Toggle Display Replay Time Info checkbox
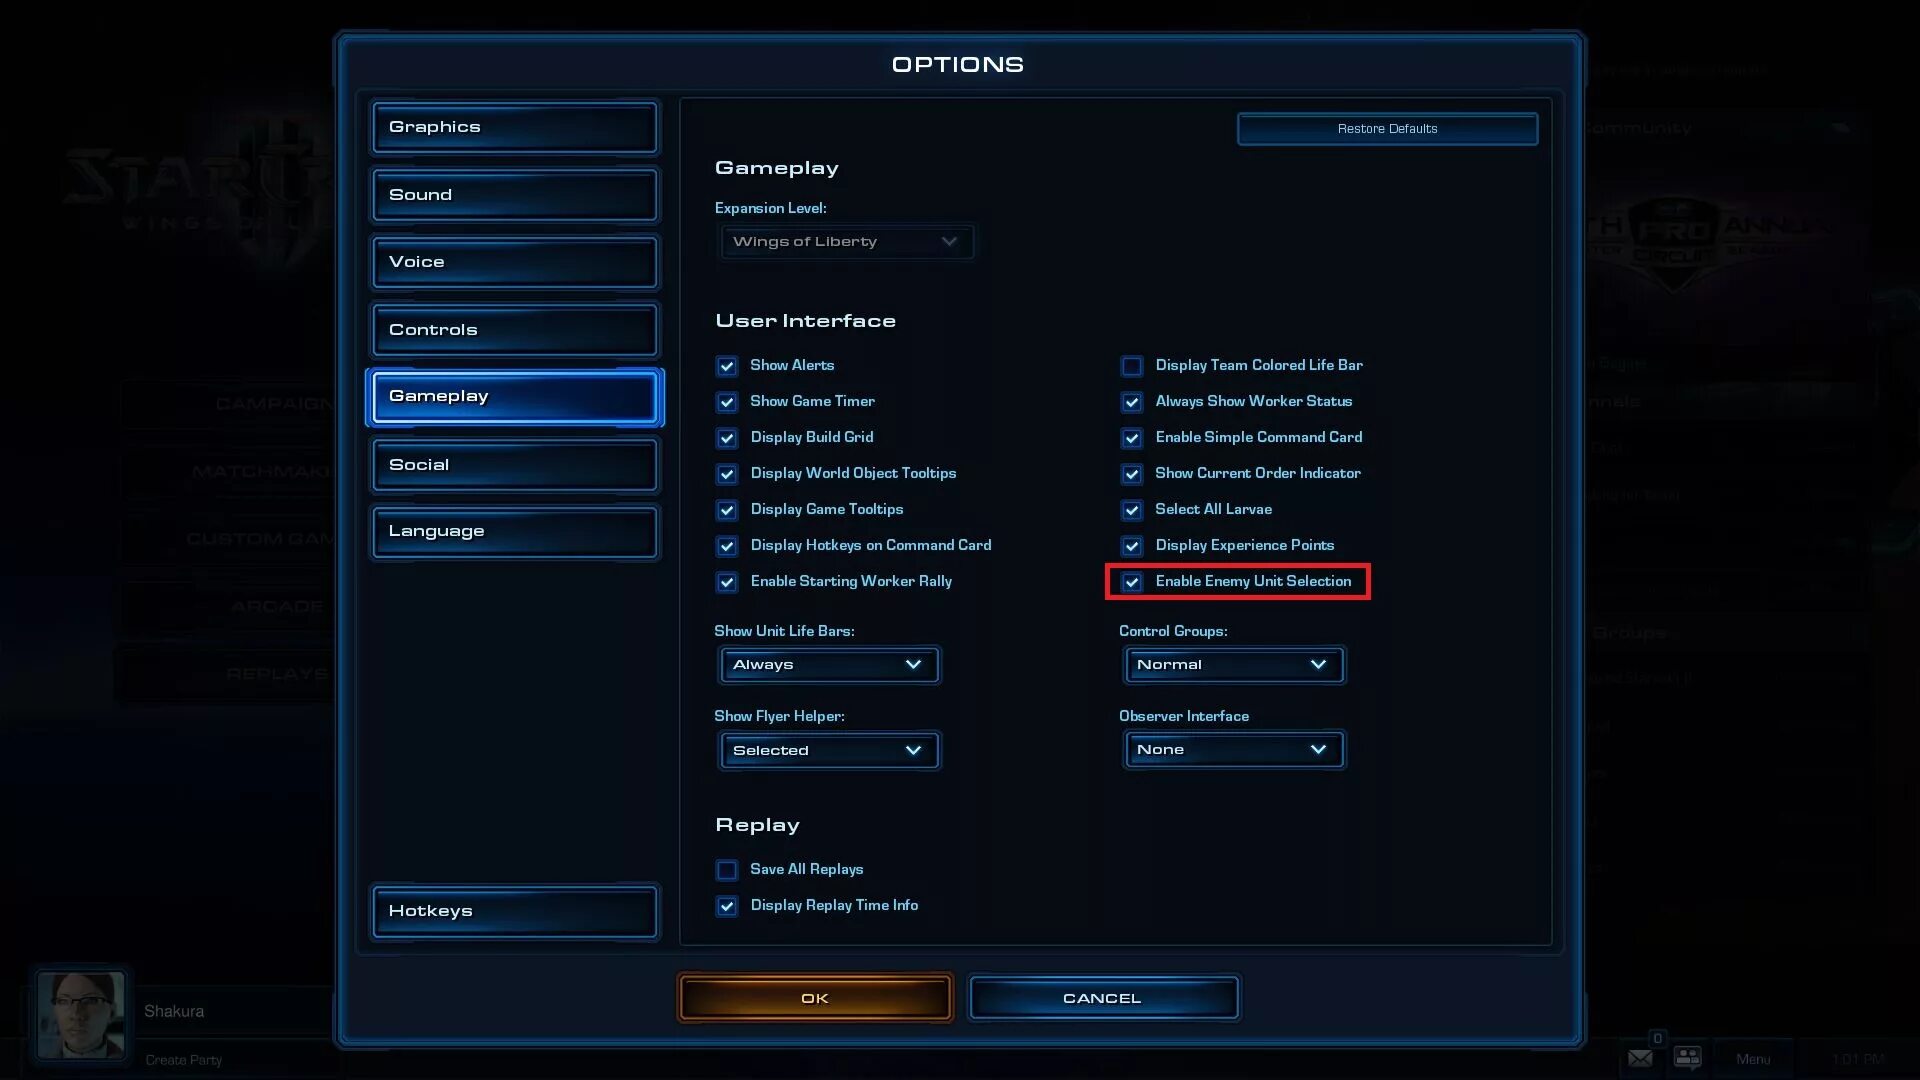Screen dimensions: 1920x1080 [727, 905]
